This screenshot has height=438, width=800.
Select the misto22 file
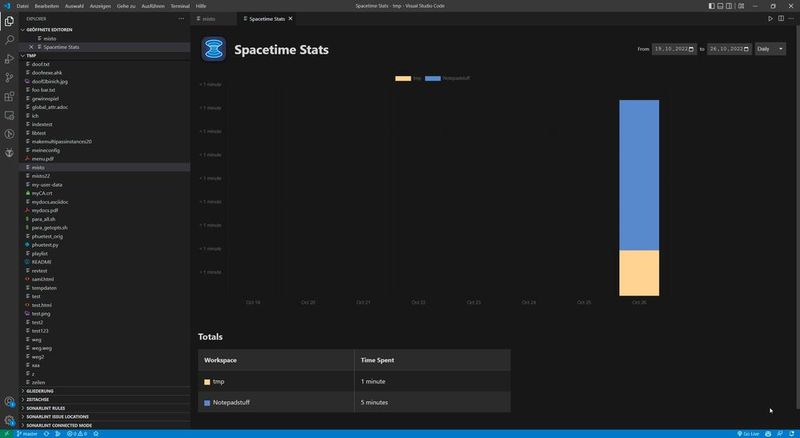(105, 176)
